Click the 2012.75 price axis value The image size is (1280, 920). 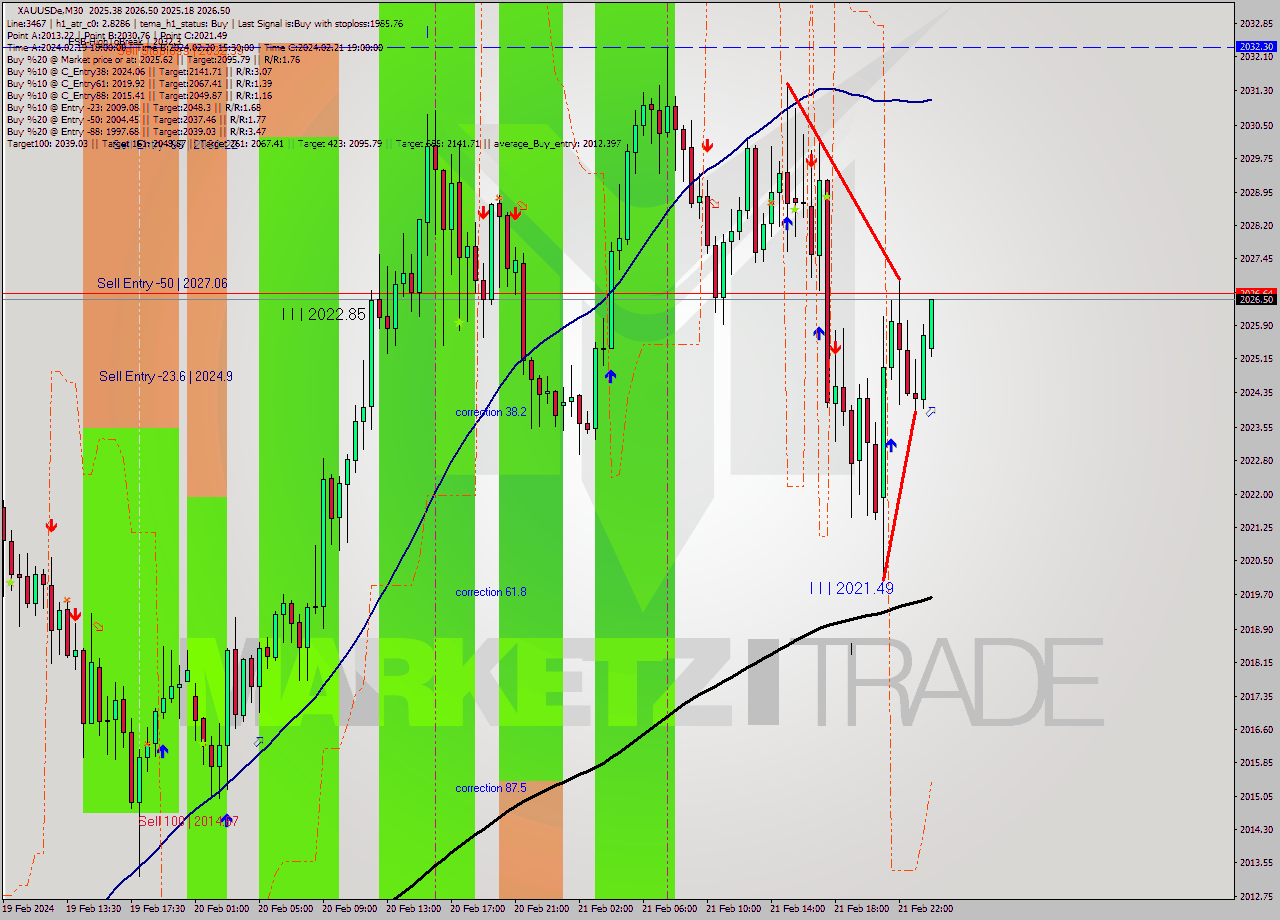coord(1256,897)
